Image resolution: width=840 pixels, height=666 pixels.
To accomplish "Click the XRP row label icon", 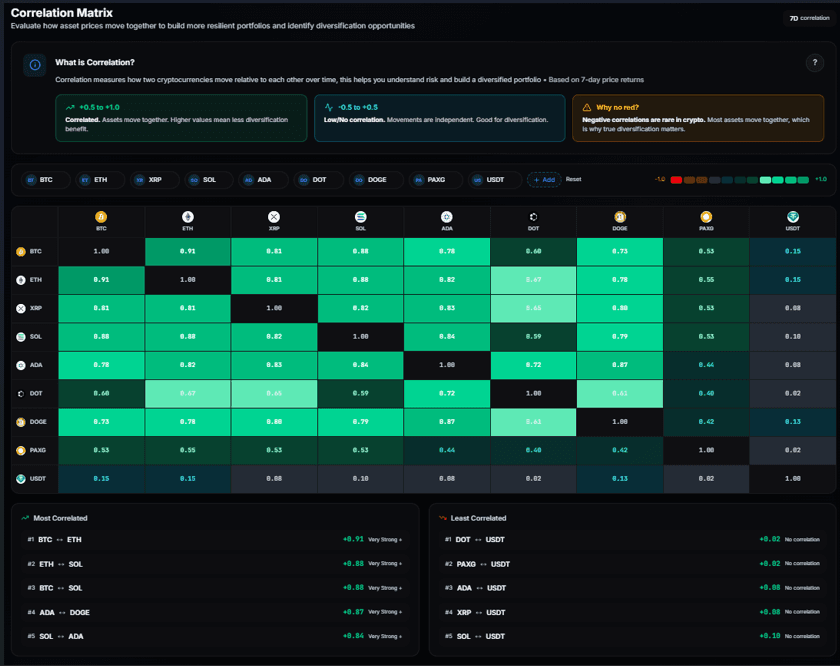I will (21, 309).
